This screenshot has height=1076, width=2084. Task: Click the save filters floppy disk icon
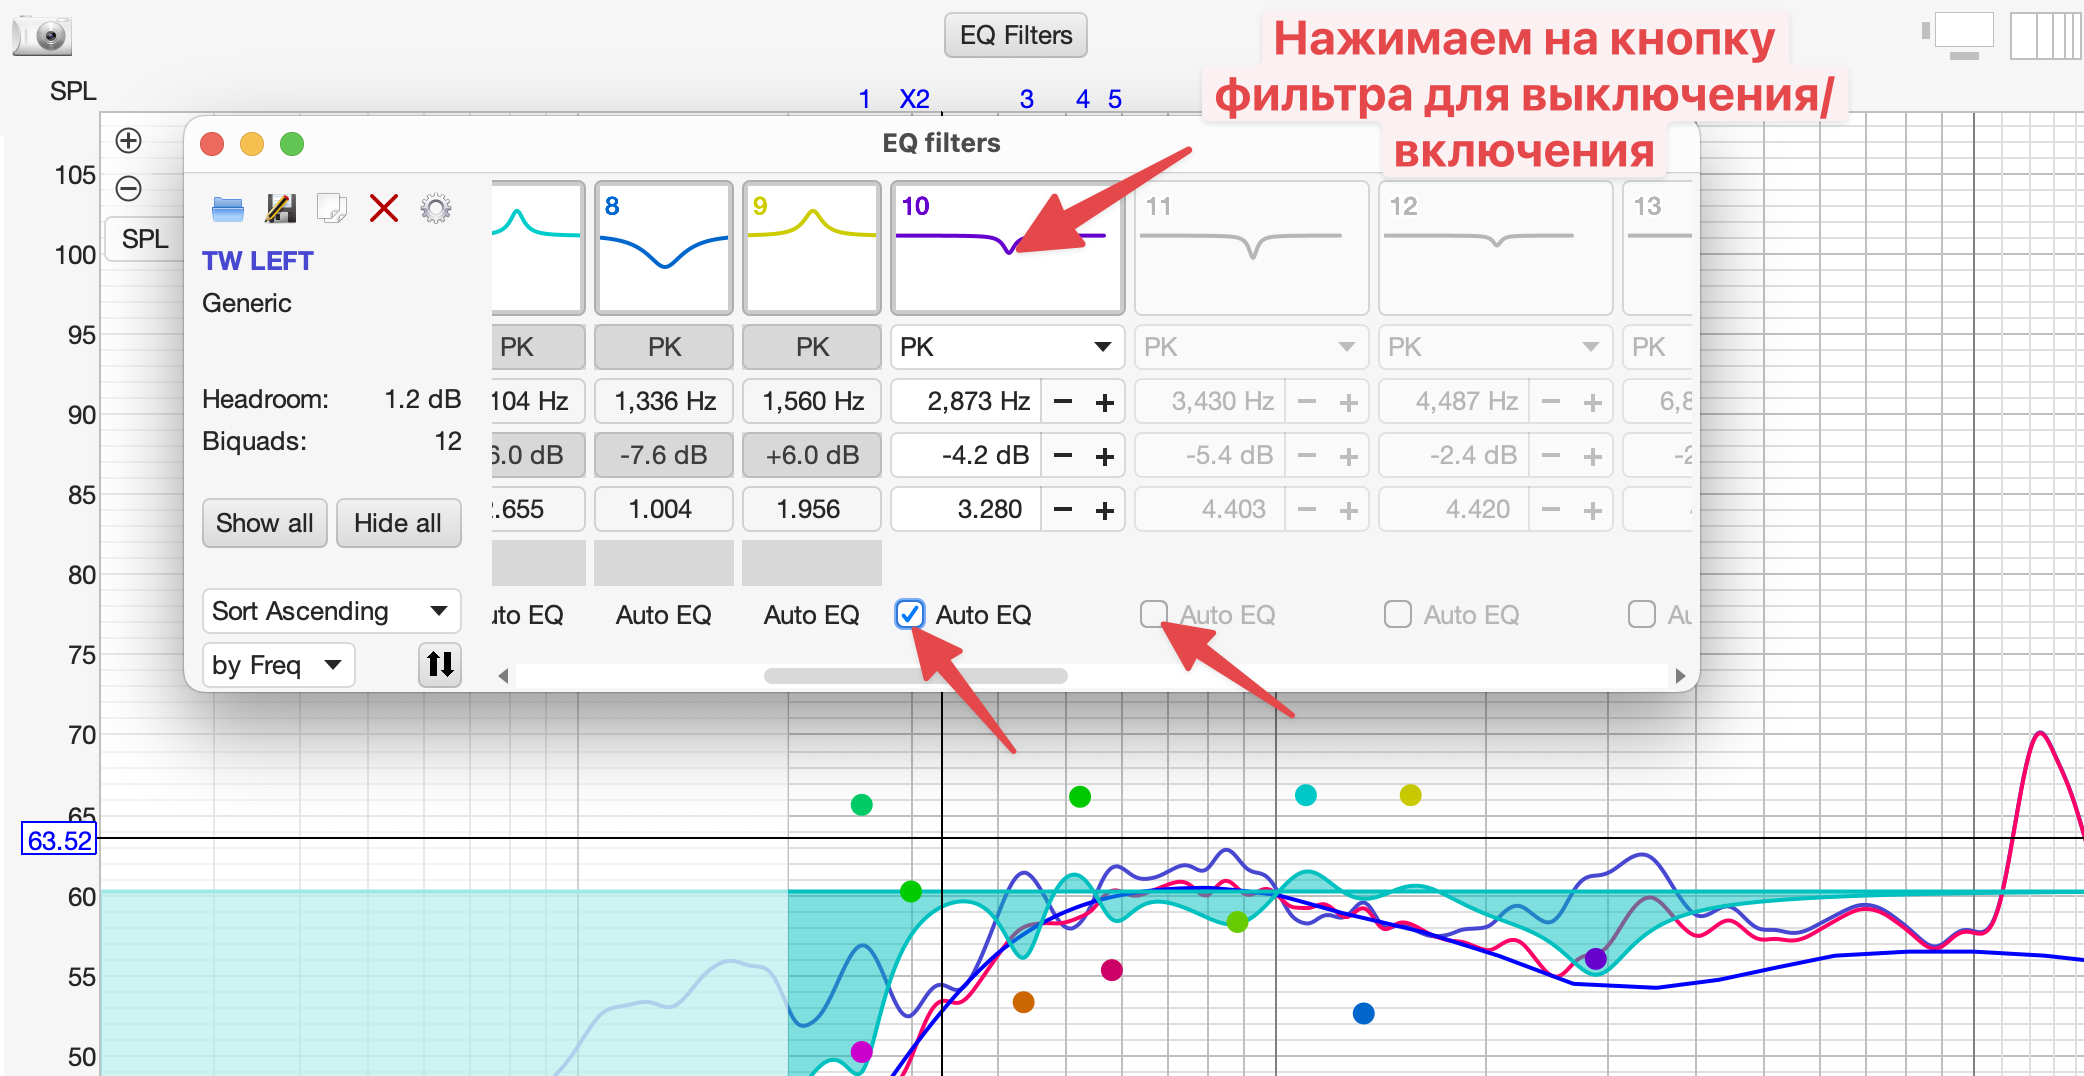point(280,209)
